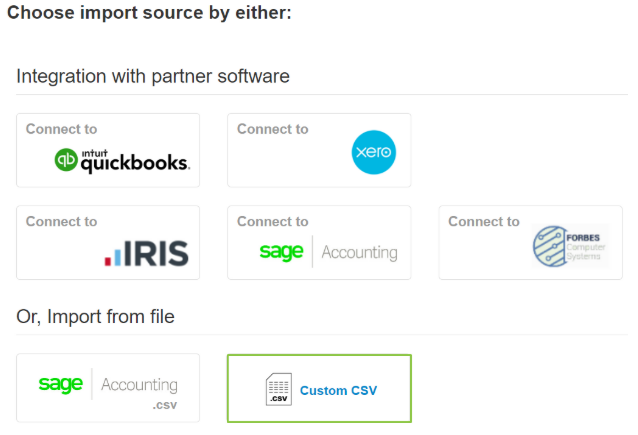This screenshot has width=638, height=435.
Task: Select "Connect to" label above Sage Accounting
Action: [272, 222]
